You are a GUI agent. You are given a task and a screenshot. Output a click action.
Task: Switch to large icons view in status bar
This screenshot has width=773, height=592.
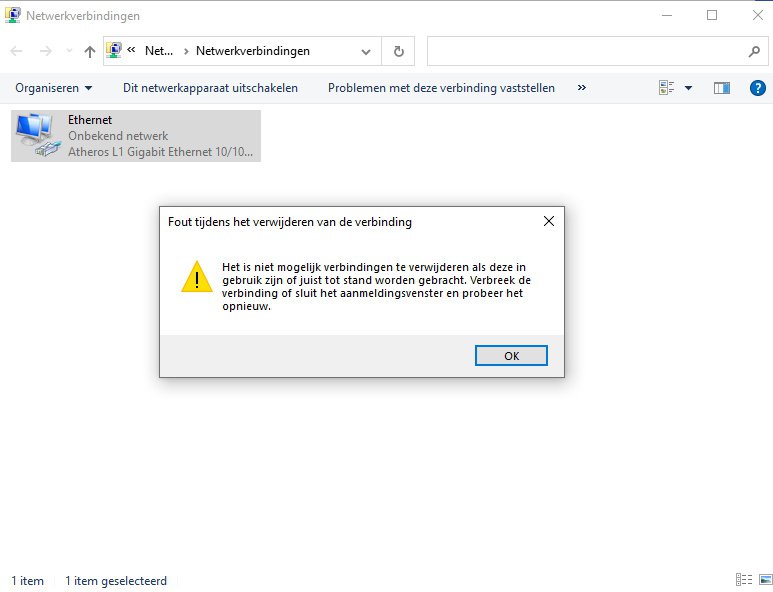click(766, 580)
